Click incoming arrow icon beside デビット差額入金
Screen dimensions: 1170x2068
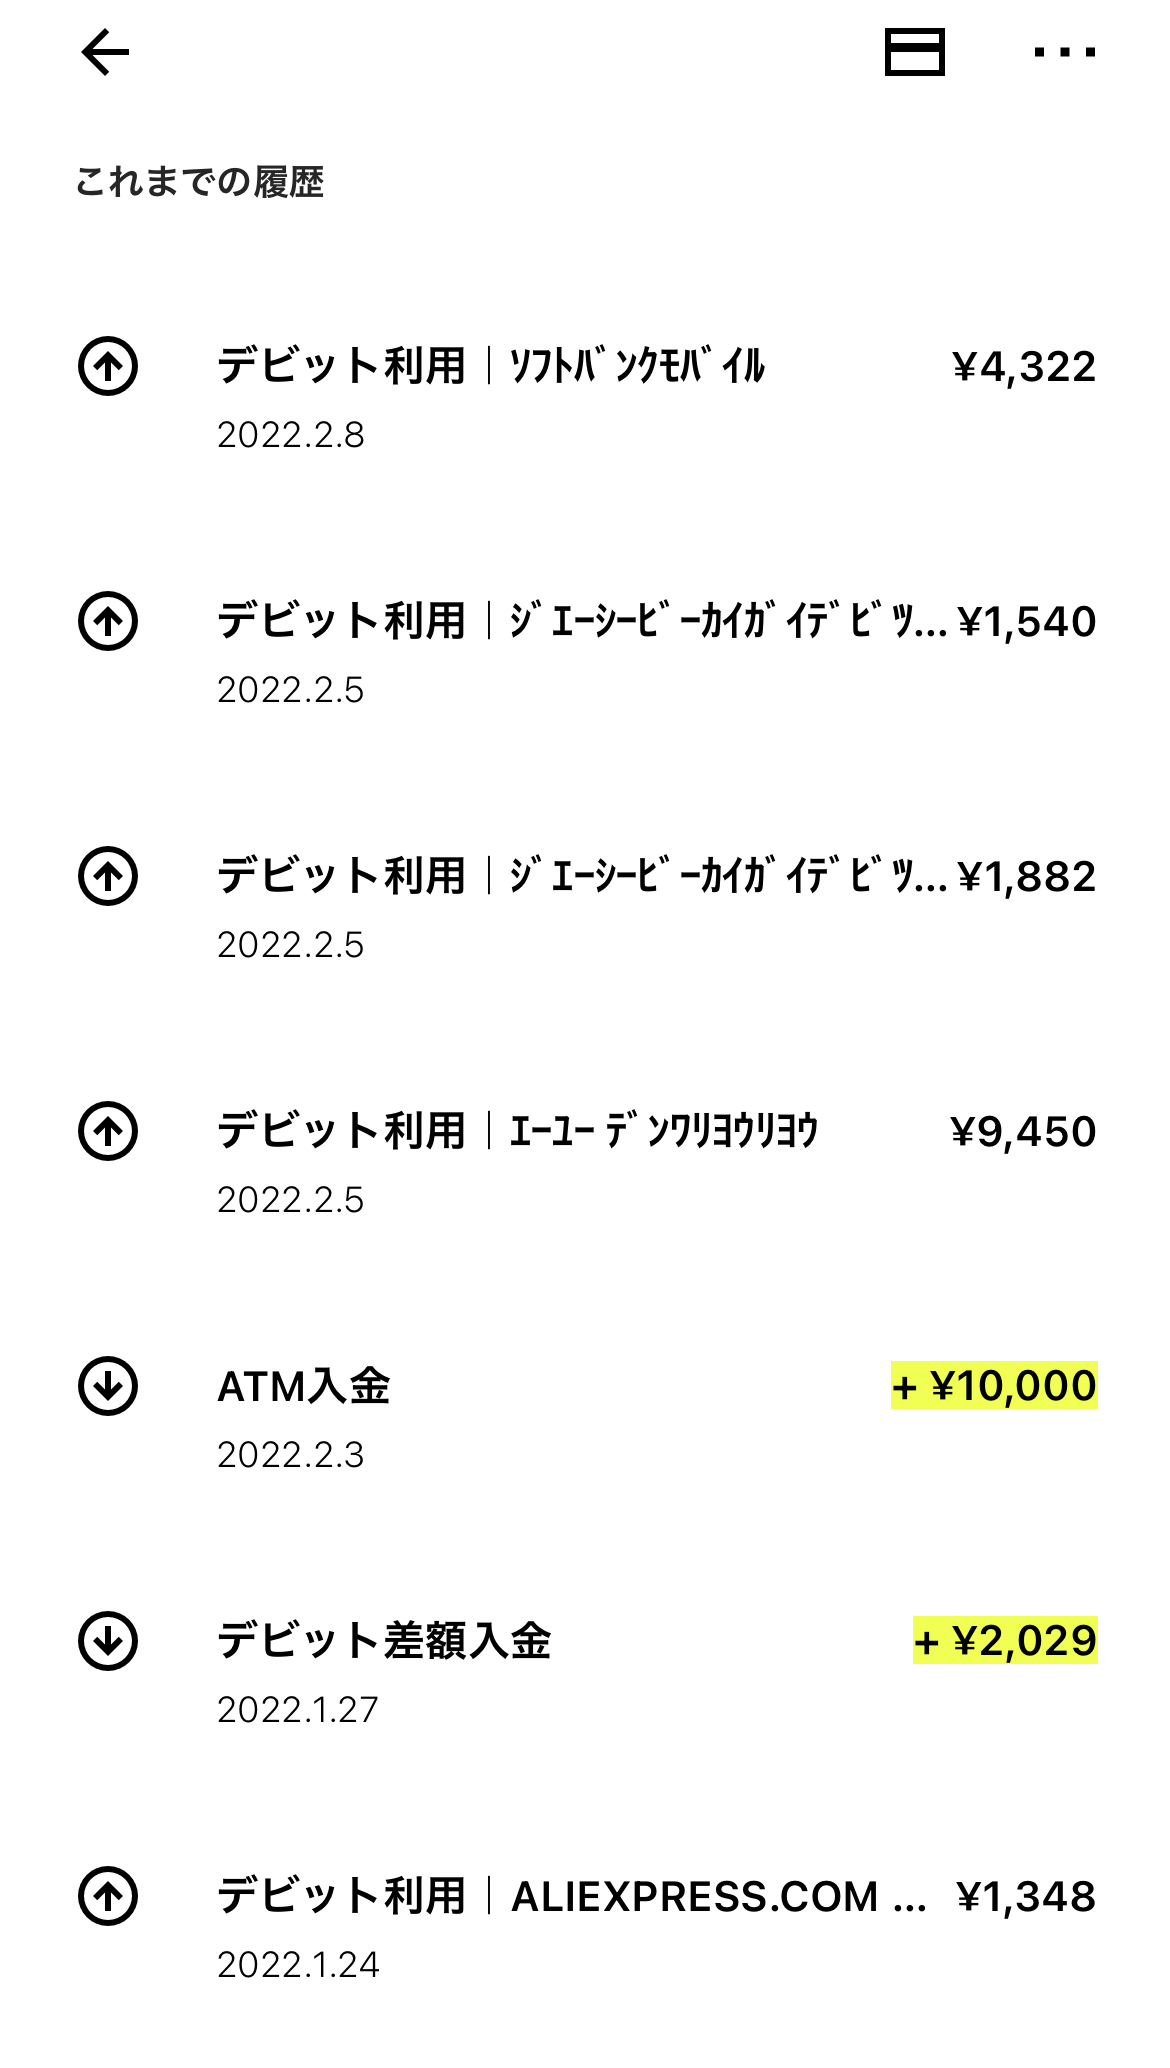pyautogui.click(x=108, y=1641)
